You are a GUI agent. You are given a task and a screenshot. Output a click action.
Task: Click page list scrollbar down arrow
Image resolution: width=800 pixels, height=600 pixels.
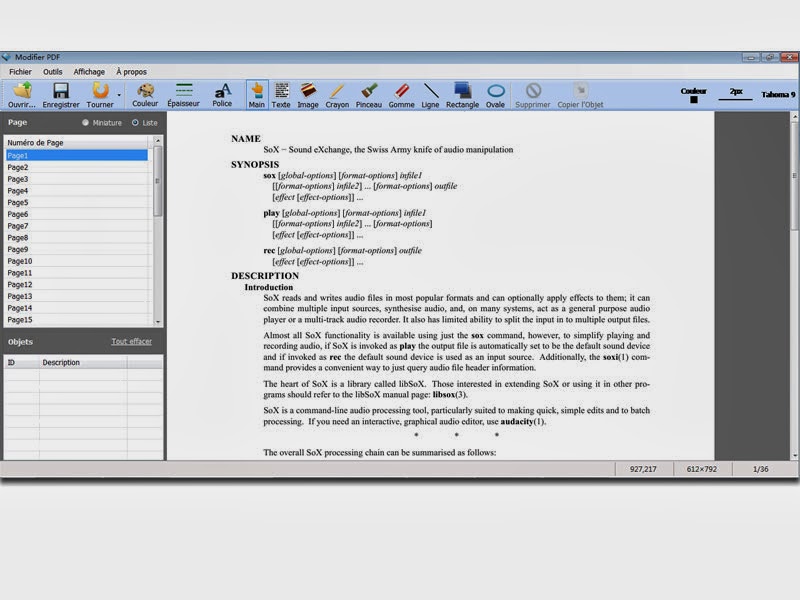pos(158,322)
